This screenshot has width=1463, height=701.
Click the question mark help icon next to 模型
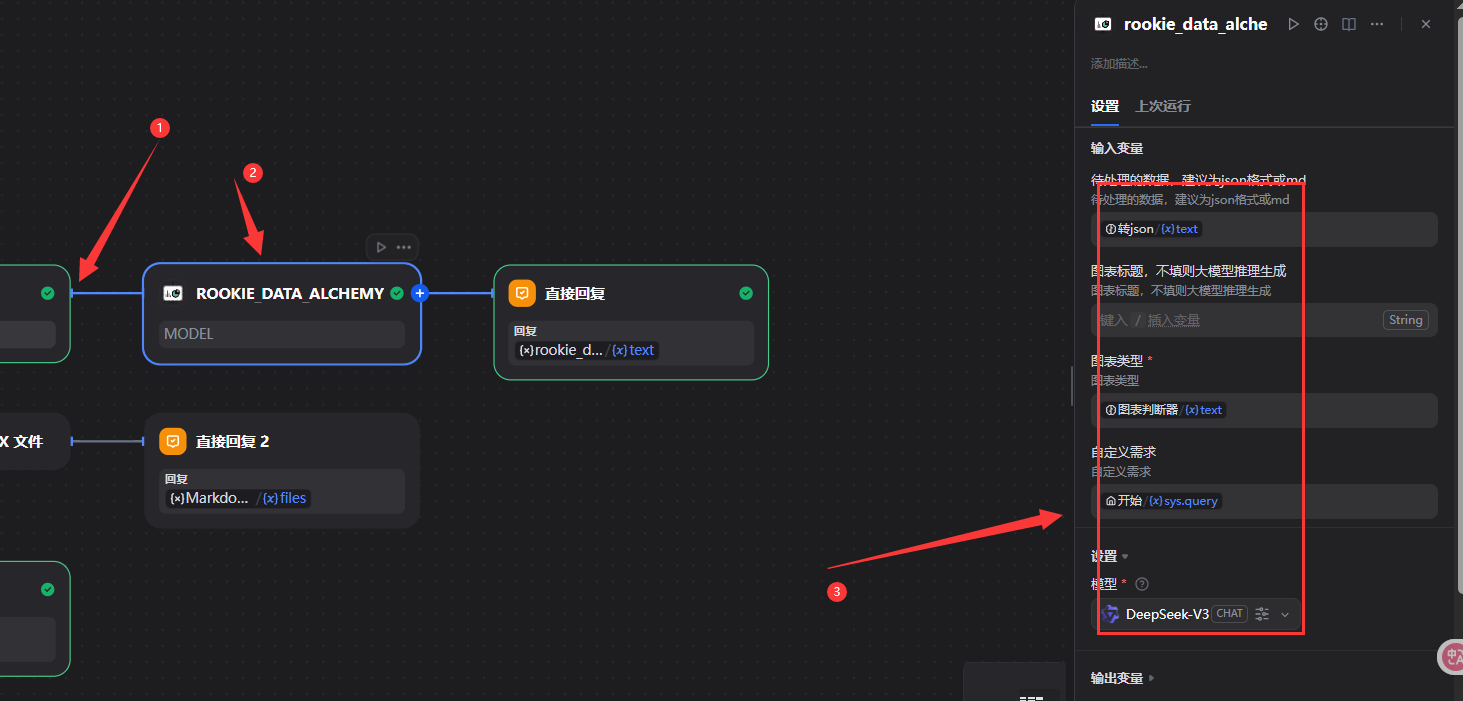1142,584
